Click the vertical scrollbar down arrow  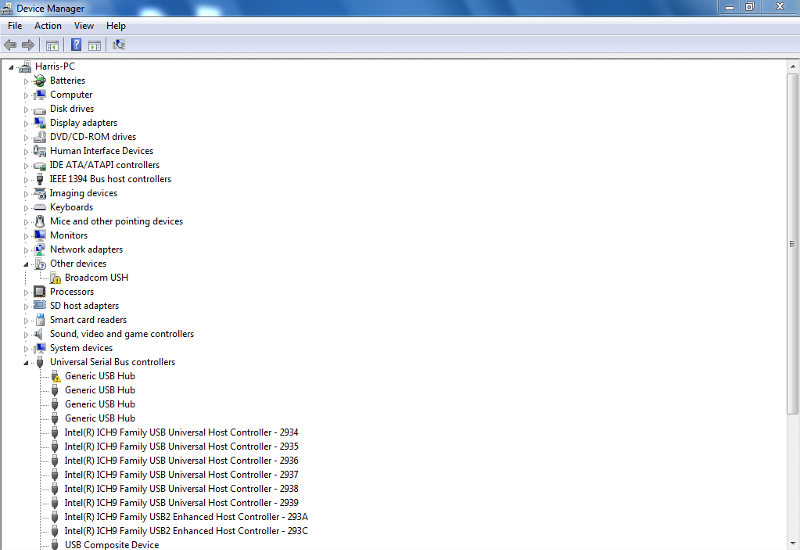pos(793,543)
